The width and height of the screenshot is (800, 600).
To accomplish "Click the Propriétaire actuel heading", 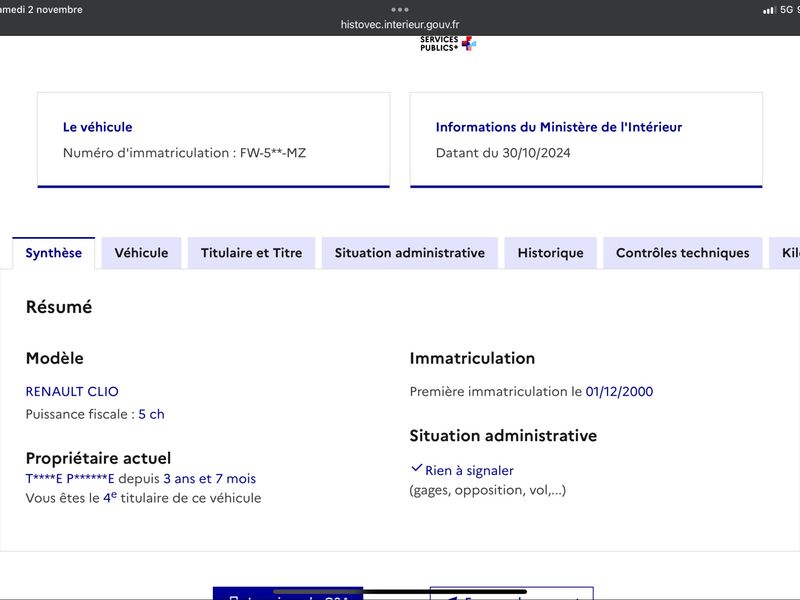I will (98, 458).
